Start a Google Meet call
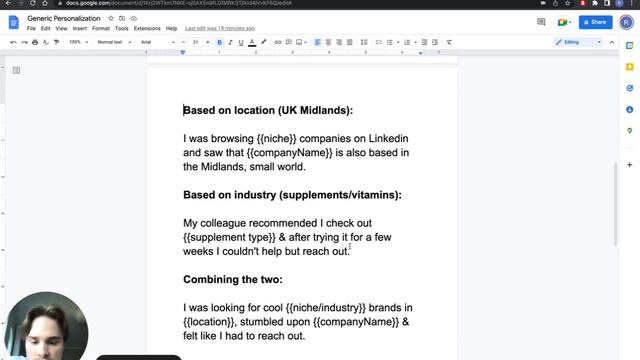The height and width of the screenshot is (360, 640). coord(564,22)
